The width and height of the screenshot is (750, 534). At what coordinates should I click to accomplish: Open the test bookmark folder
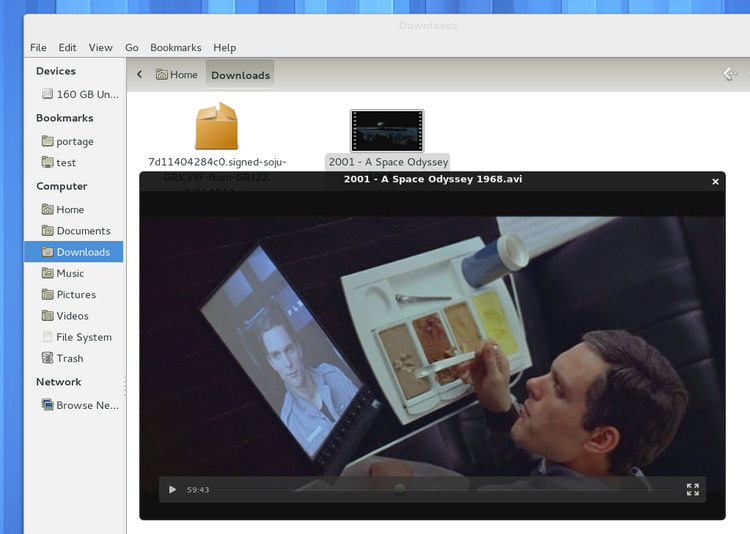[65, 163]
